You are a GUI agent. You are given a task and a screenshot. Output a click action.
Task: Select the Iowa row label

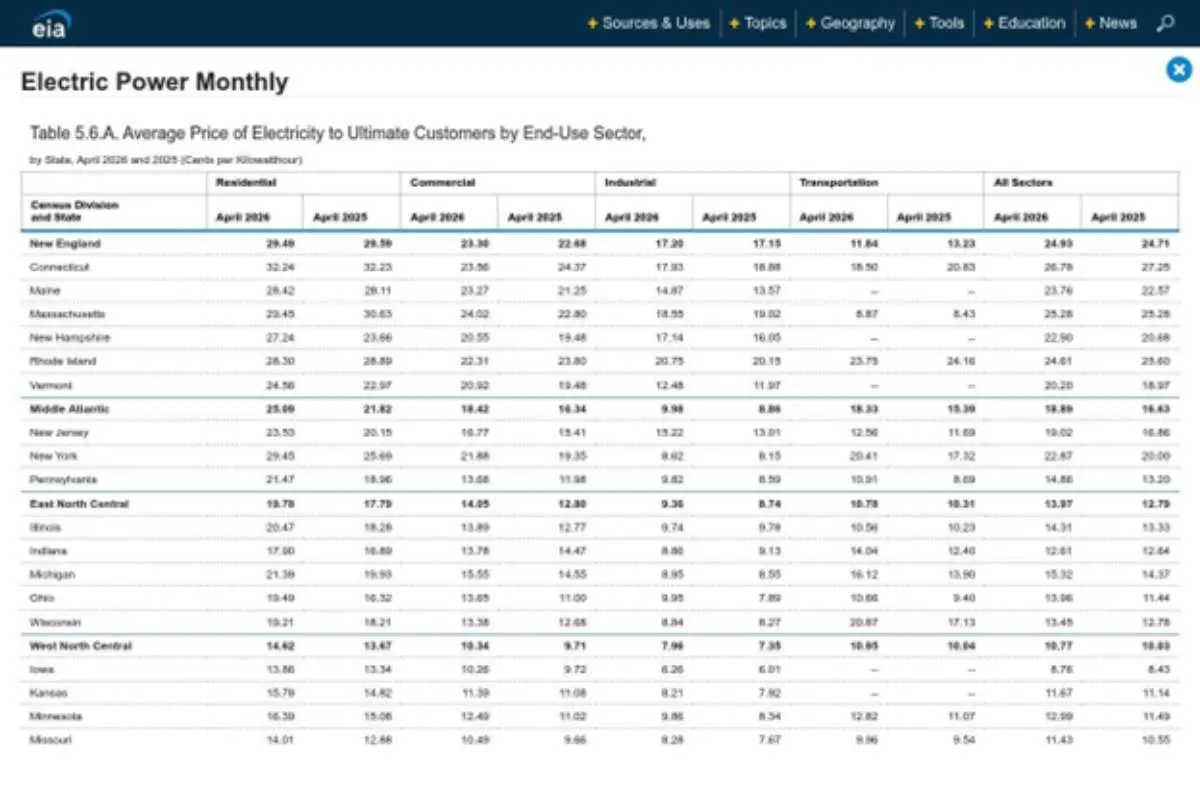43,669
